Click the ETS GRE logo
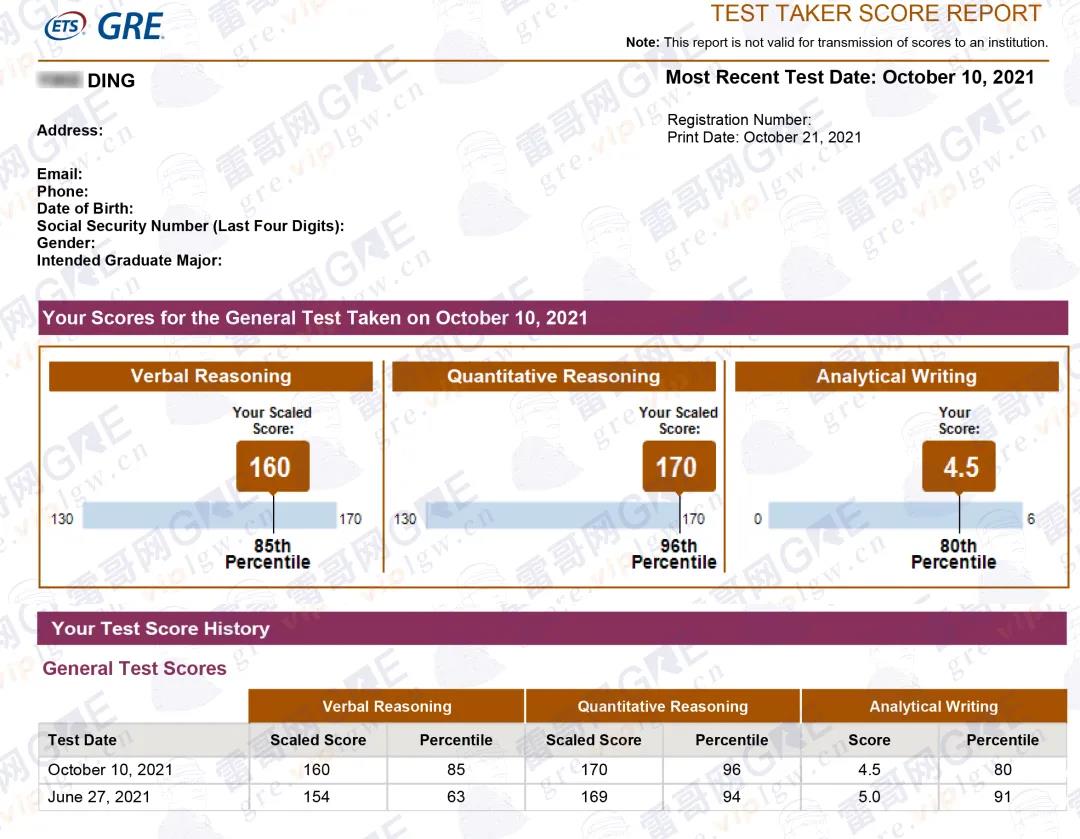The width and height of the screenshot is (1080, 839). pos(104,26)
